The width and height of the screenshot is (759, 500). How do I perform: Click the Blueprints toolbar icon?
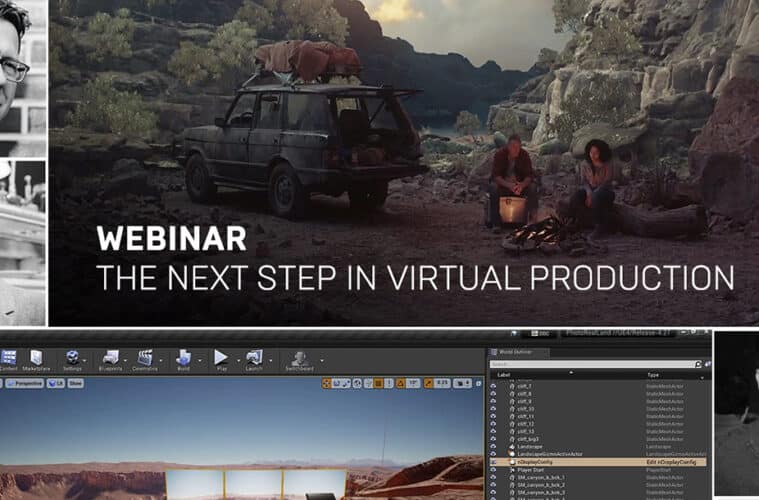pyautogui.click(x=110, y=357)
